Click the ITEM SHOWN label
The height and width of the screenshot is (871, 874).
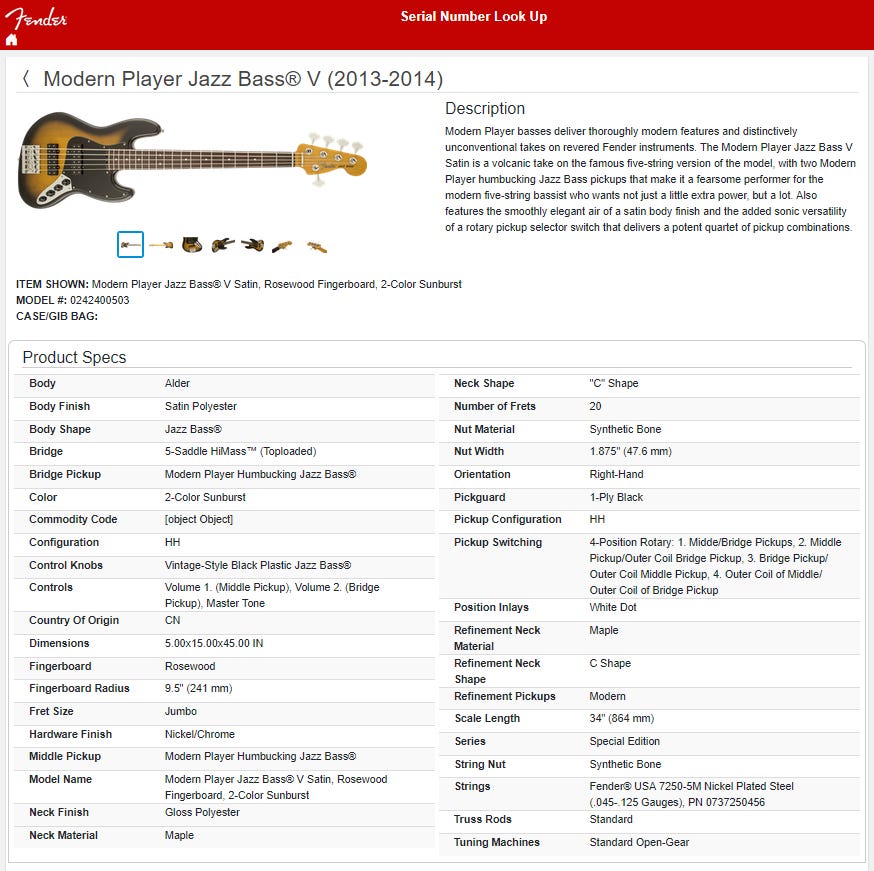coord(52,284)
